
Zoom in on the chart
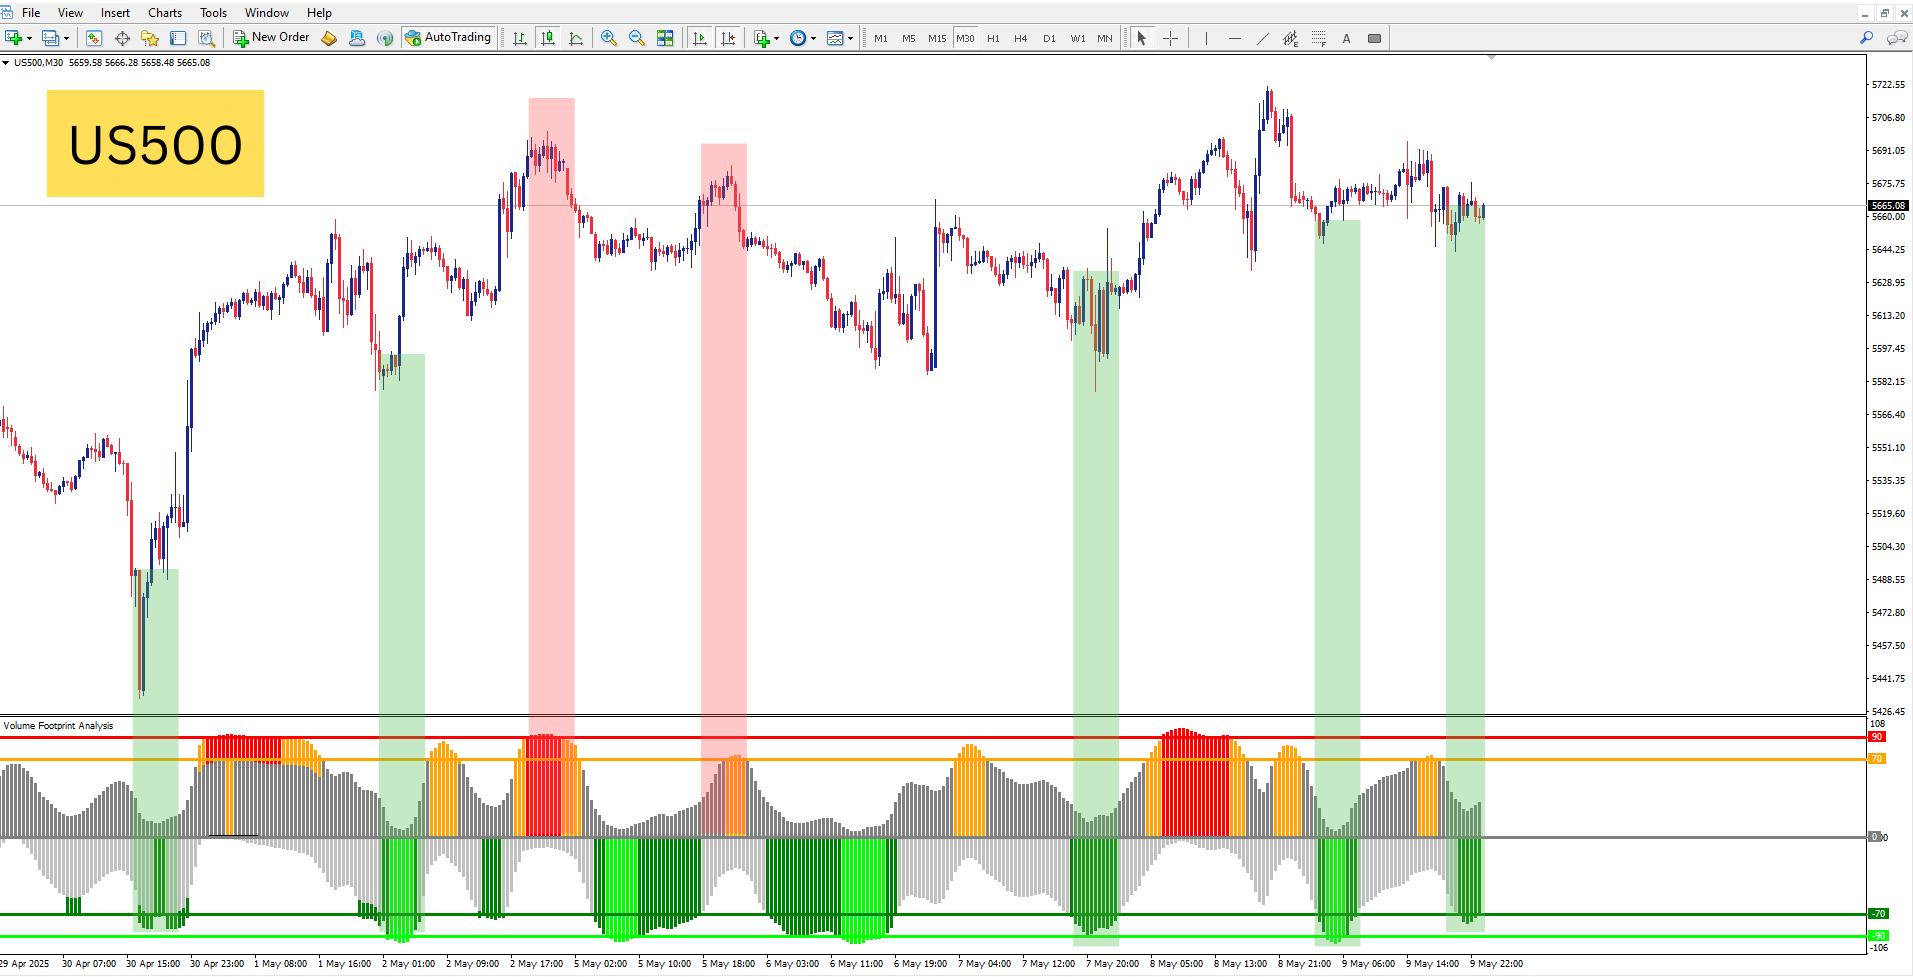[x=608, y=38]
